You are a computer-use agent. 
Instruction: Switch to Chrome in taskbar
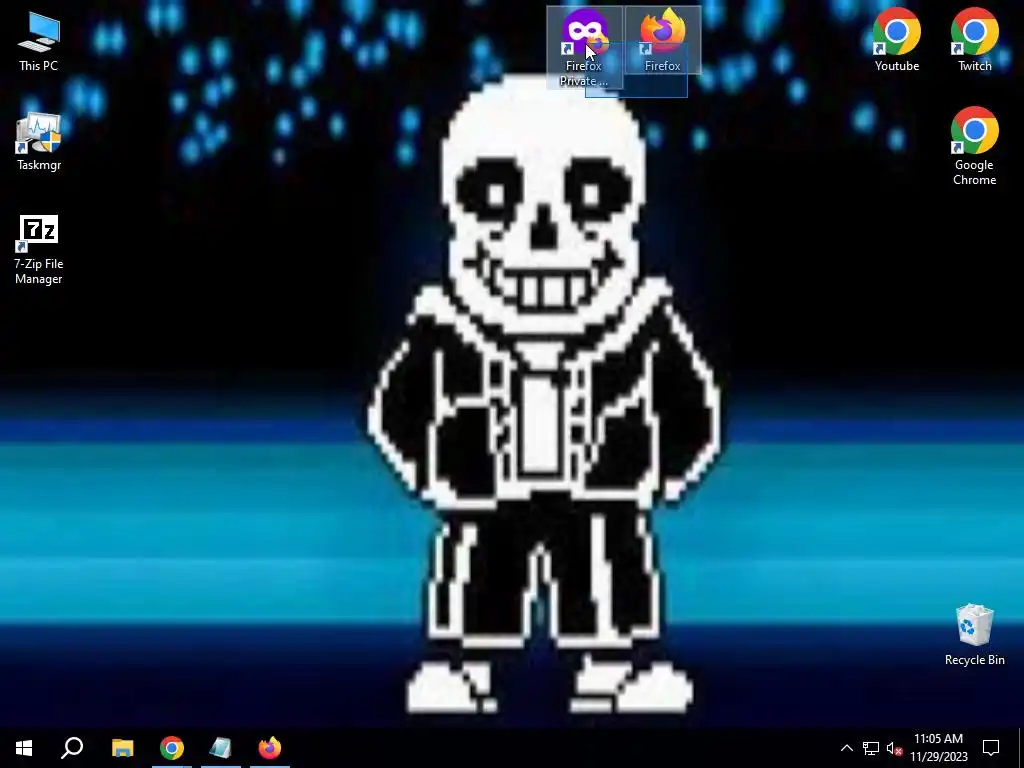172,748
